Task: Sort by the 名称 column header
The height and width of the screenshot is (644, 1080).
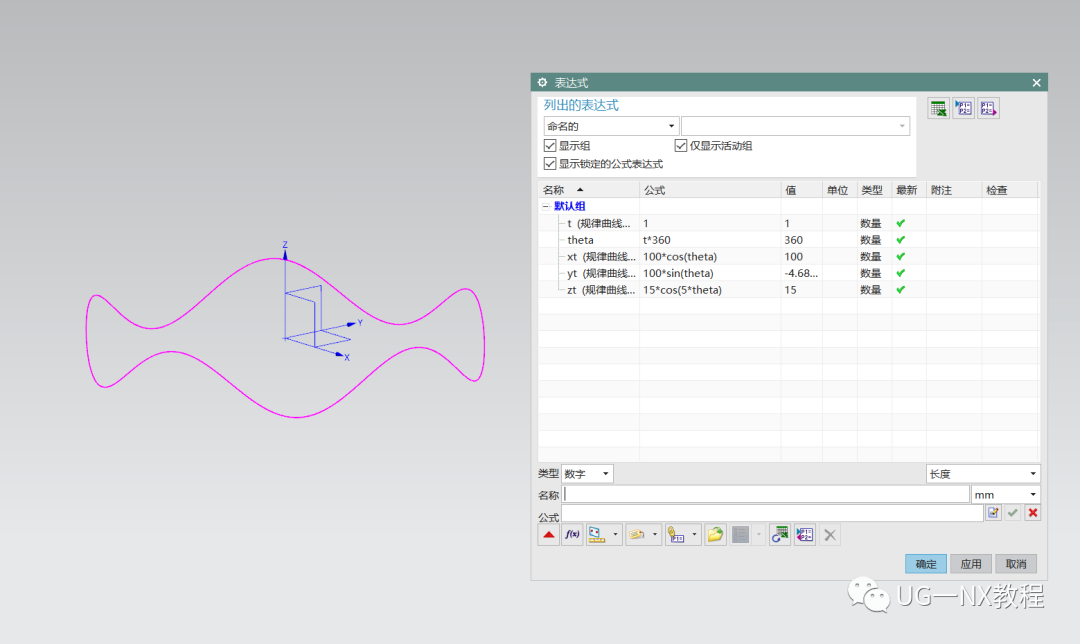Action: (589, 190)
